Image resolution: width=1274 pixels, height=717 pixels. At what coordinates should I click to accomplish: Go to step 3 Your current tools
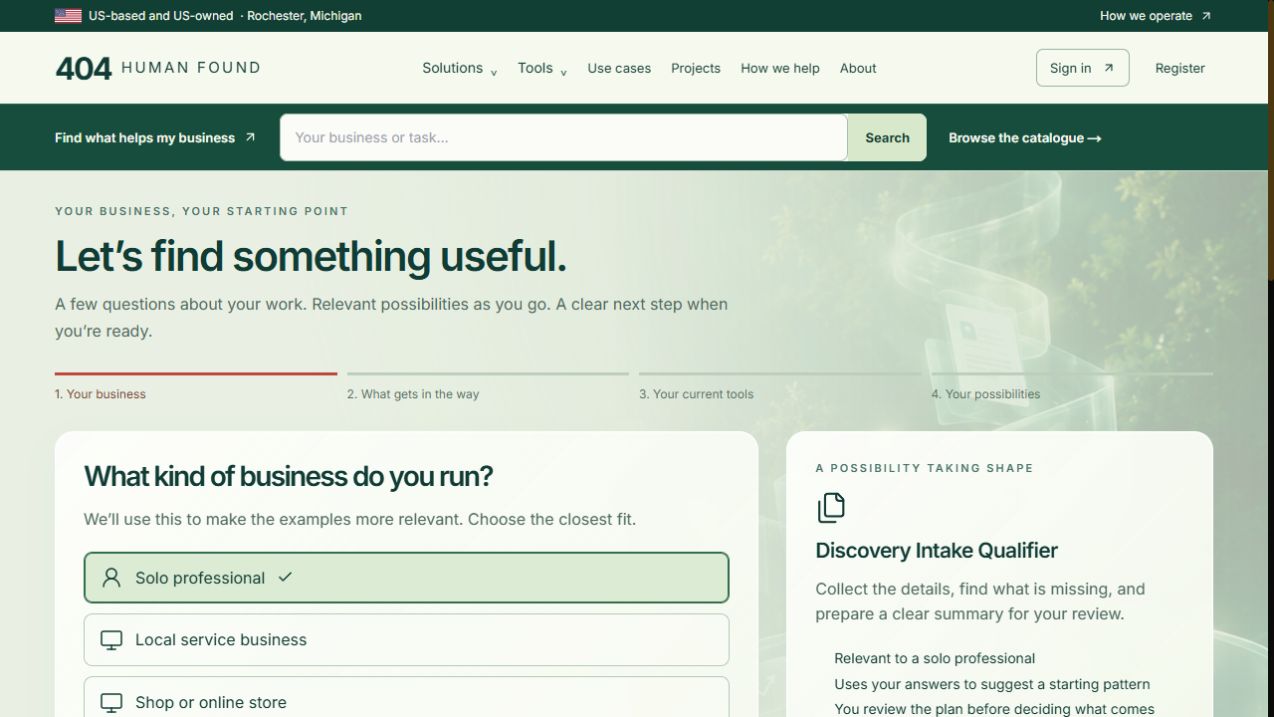click(780, 387)
